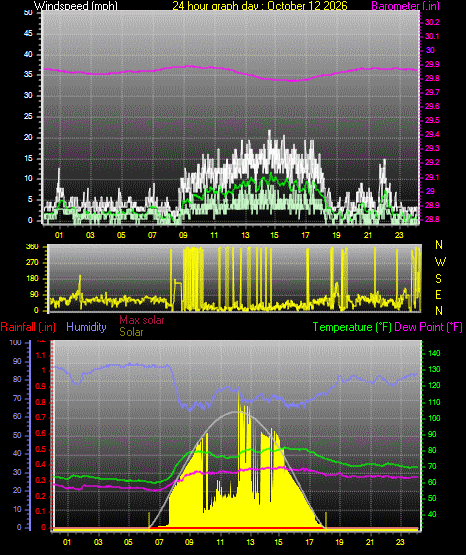Screen dimensions: 466x555
Task: Click the 29.4 barometer axis value
Action: tap(432, 134)
